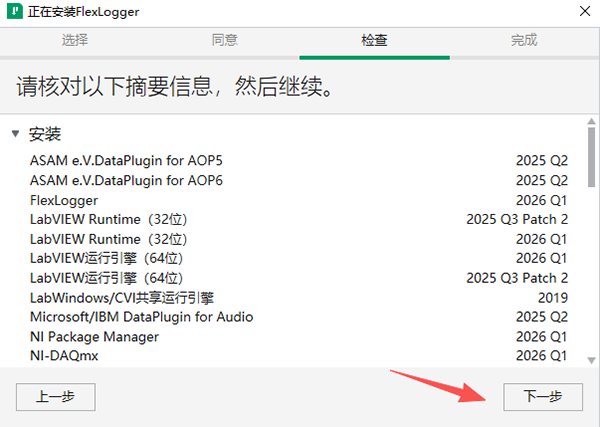The width and height of the screenshot is (600, 427).
Task: Click the 2026 Q1 version of NI-DAQmx
Action: (x=541, y=356)
